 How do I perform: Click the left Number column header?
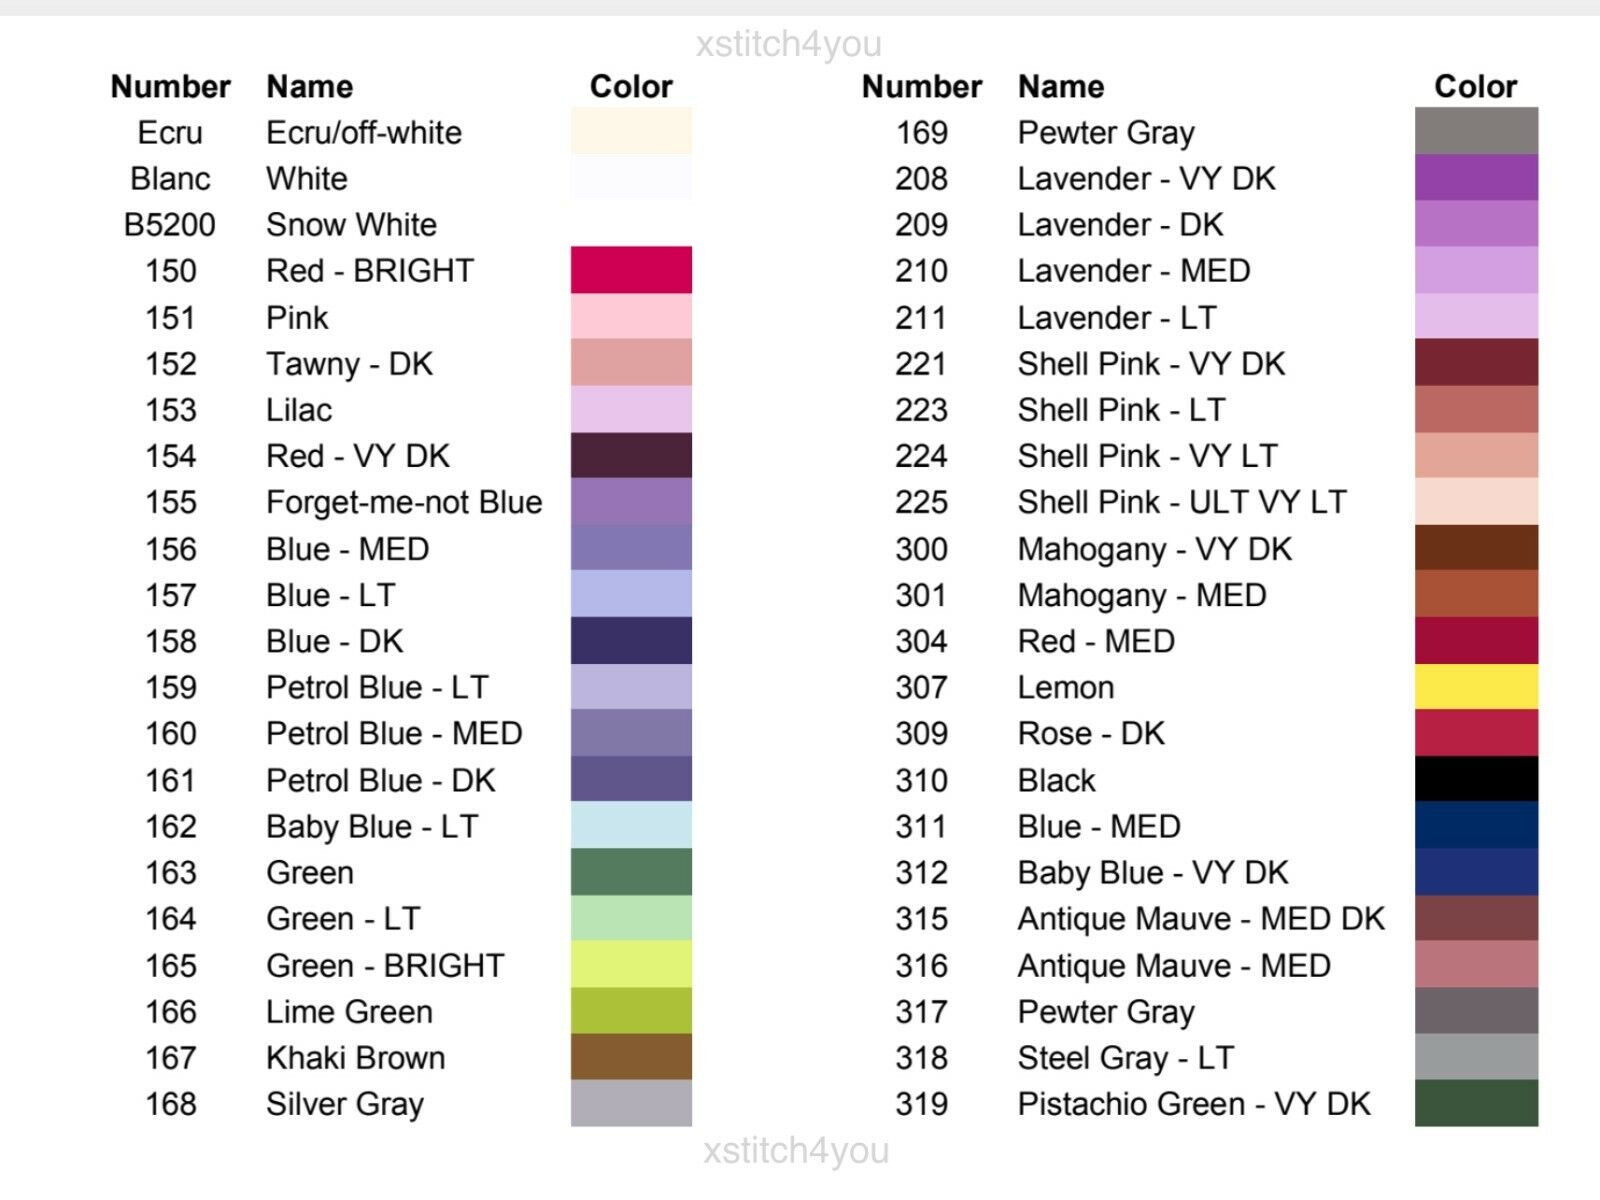[x=170, y=86]
